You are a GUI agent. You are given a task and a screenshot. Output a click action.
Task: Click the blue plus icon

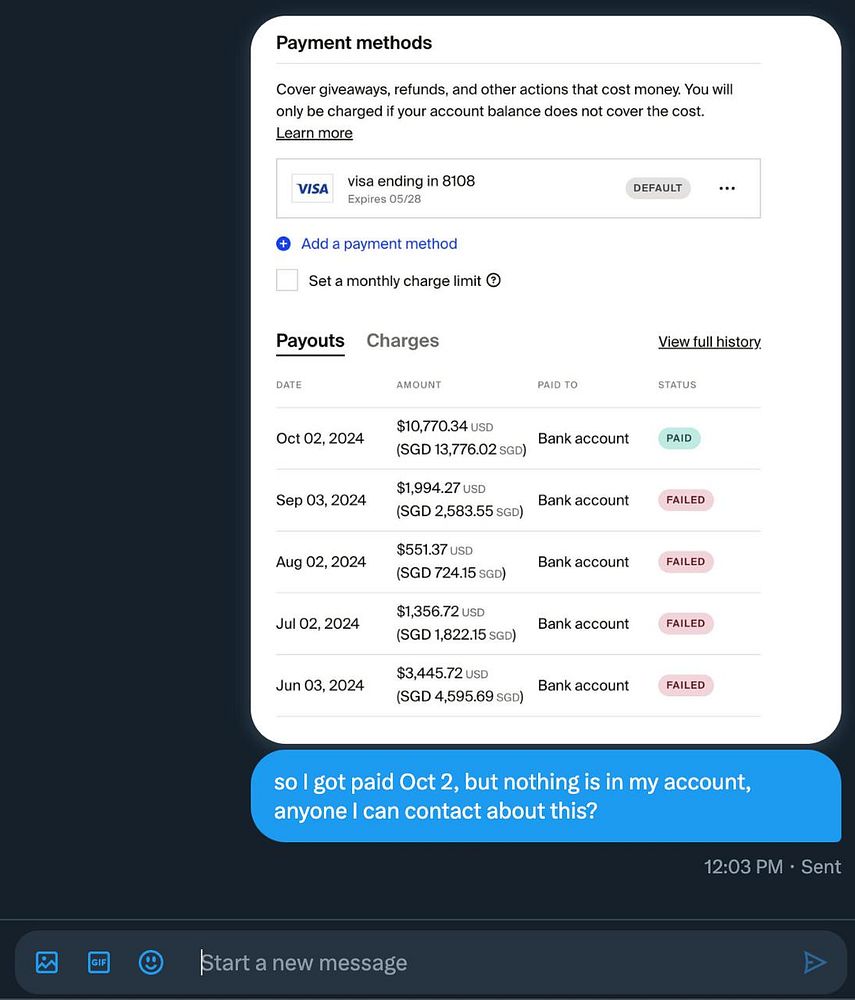coord(284,244)
